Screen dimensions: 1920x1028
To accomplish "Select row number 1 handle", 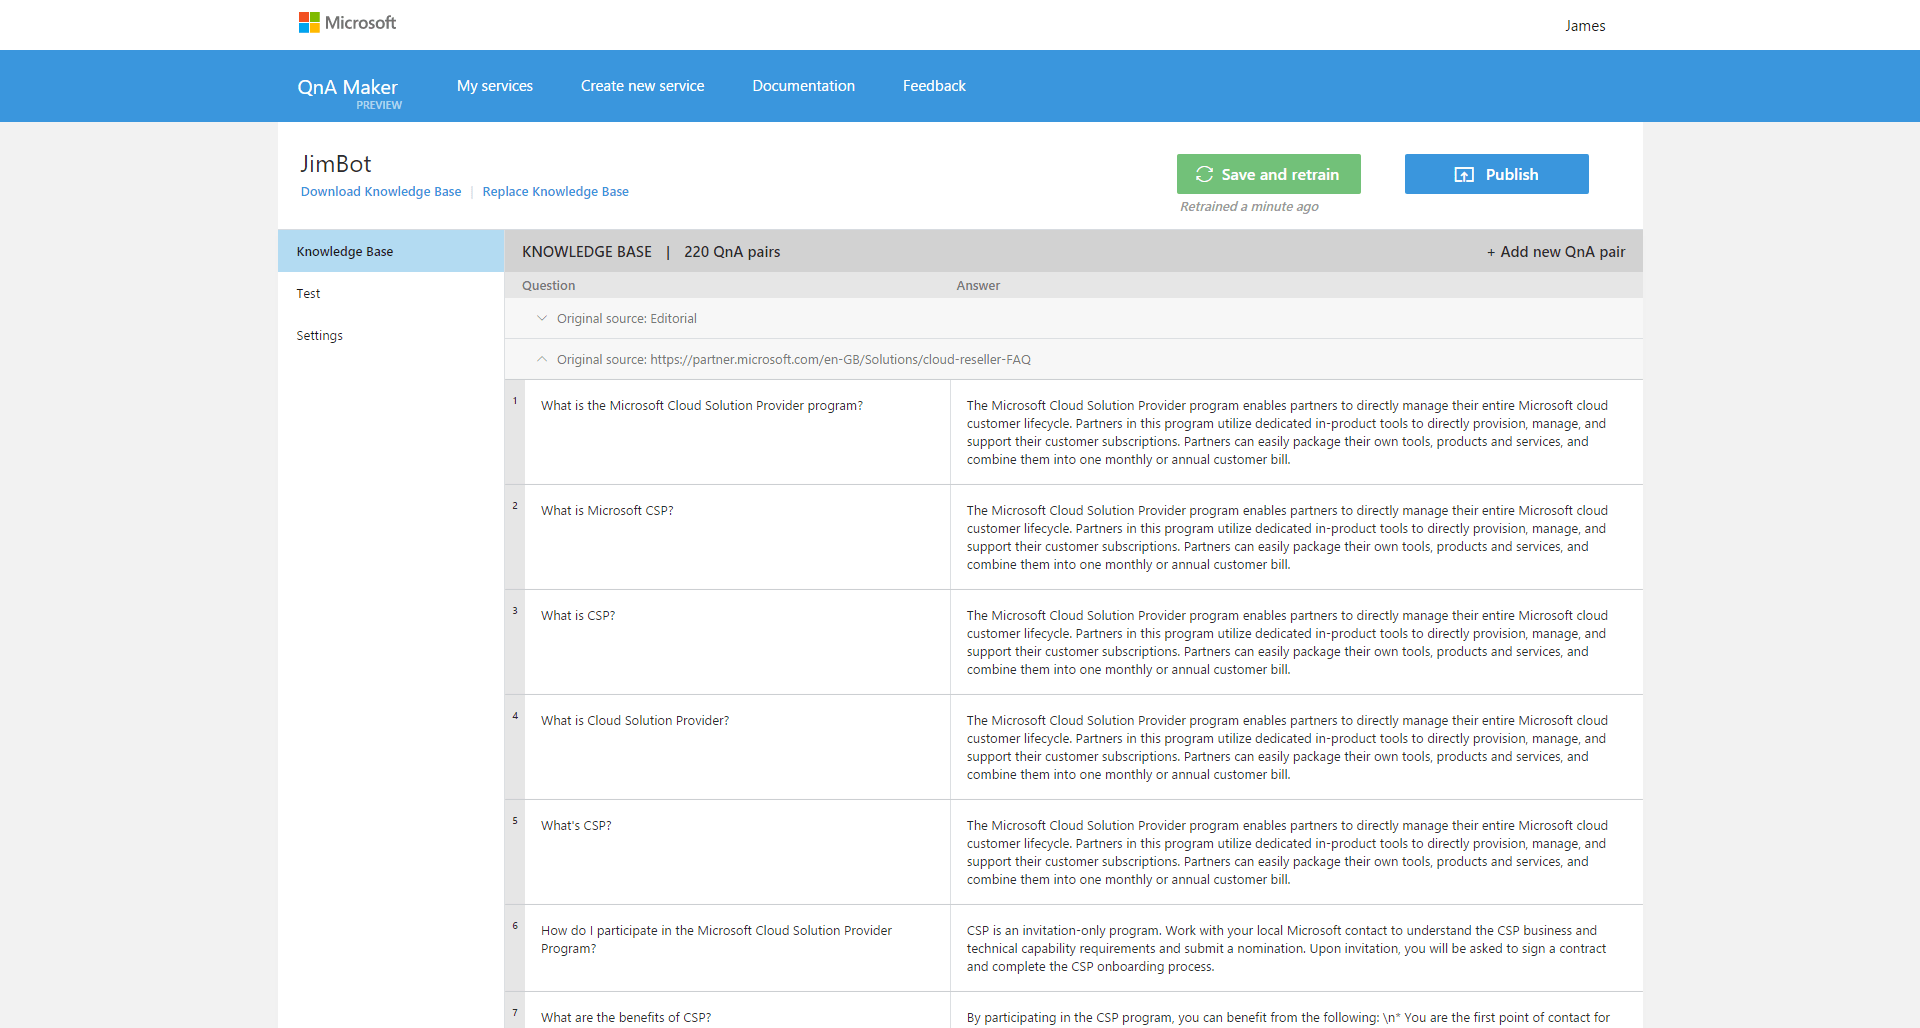I will (x=515, y=432).
